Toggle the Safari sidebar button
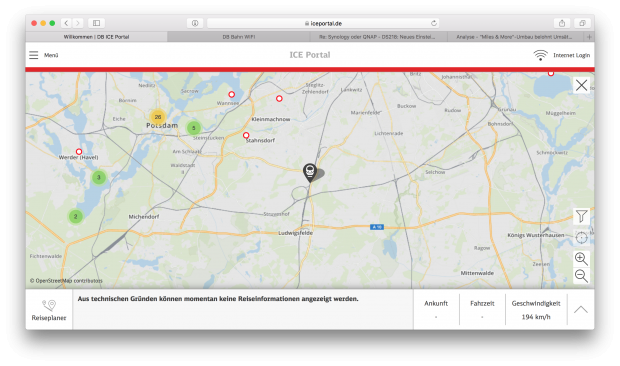The width and height of the screenshot is (620, 366). (96, 23)
